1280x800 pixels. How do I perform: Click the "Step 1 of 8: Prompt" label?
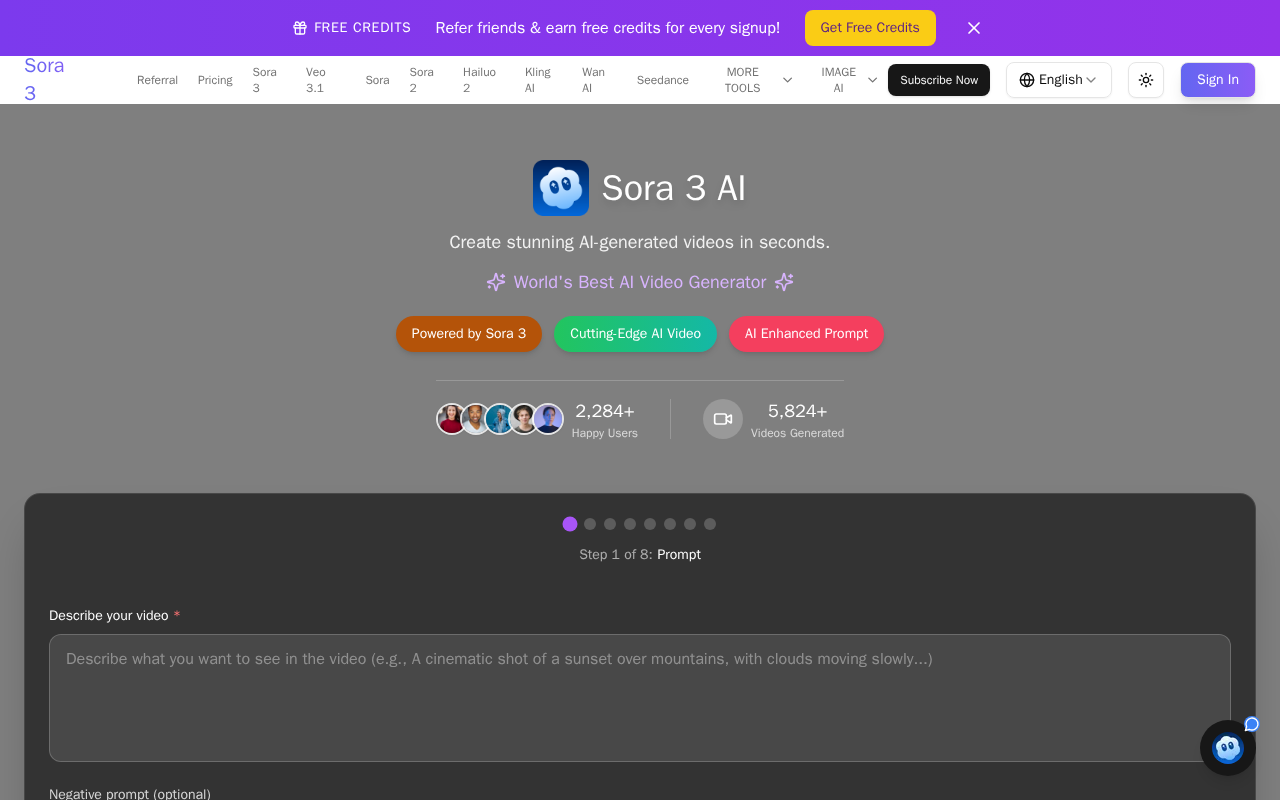pyautogui.click(x=640, y=555)
